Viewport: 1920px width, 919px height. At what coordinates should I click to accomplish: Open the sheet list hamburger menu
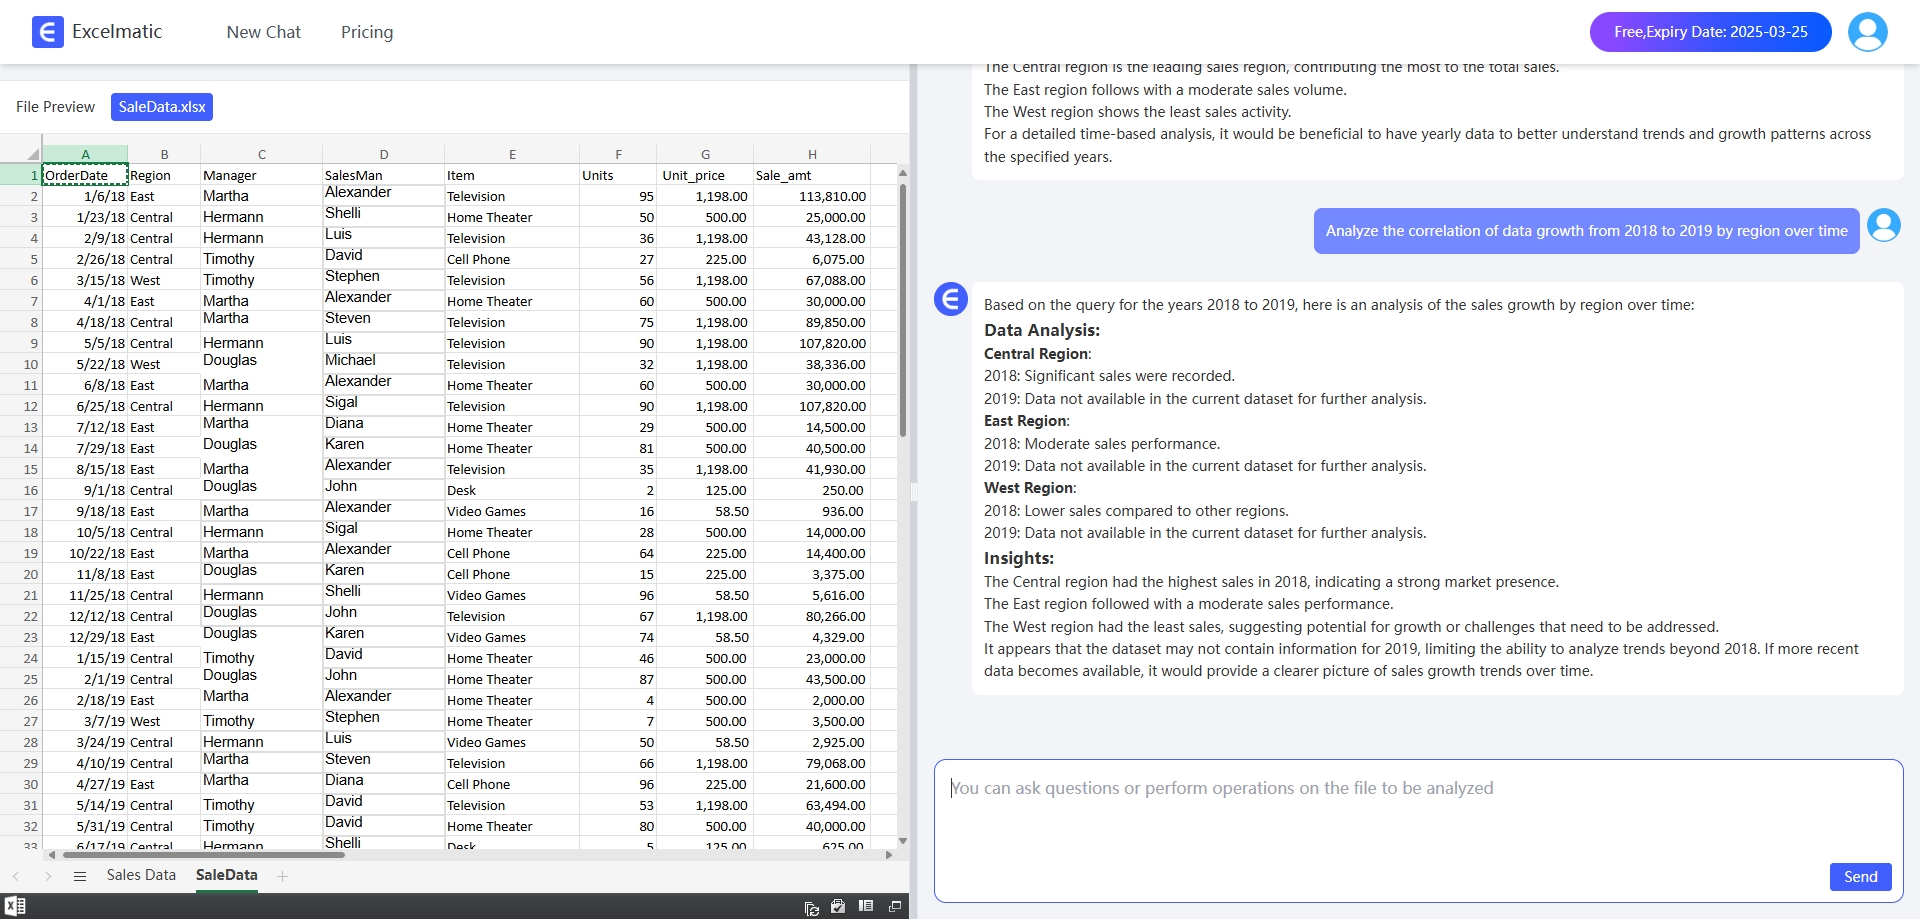click(80, 876)
